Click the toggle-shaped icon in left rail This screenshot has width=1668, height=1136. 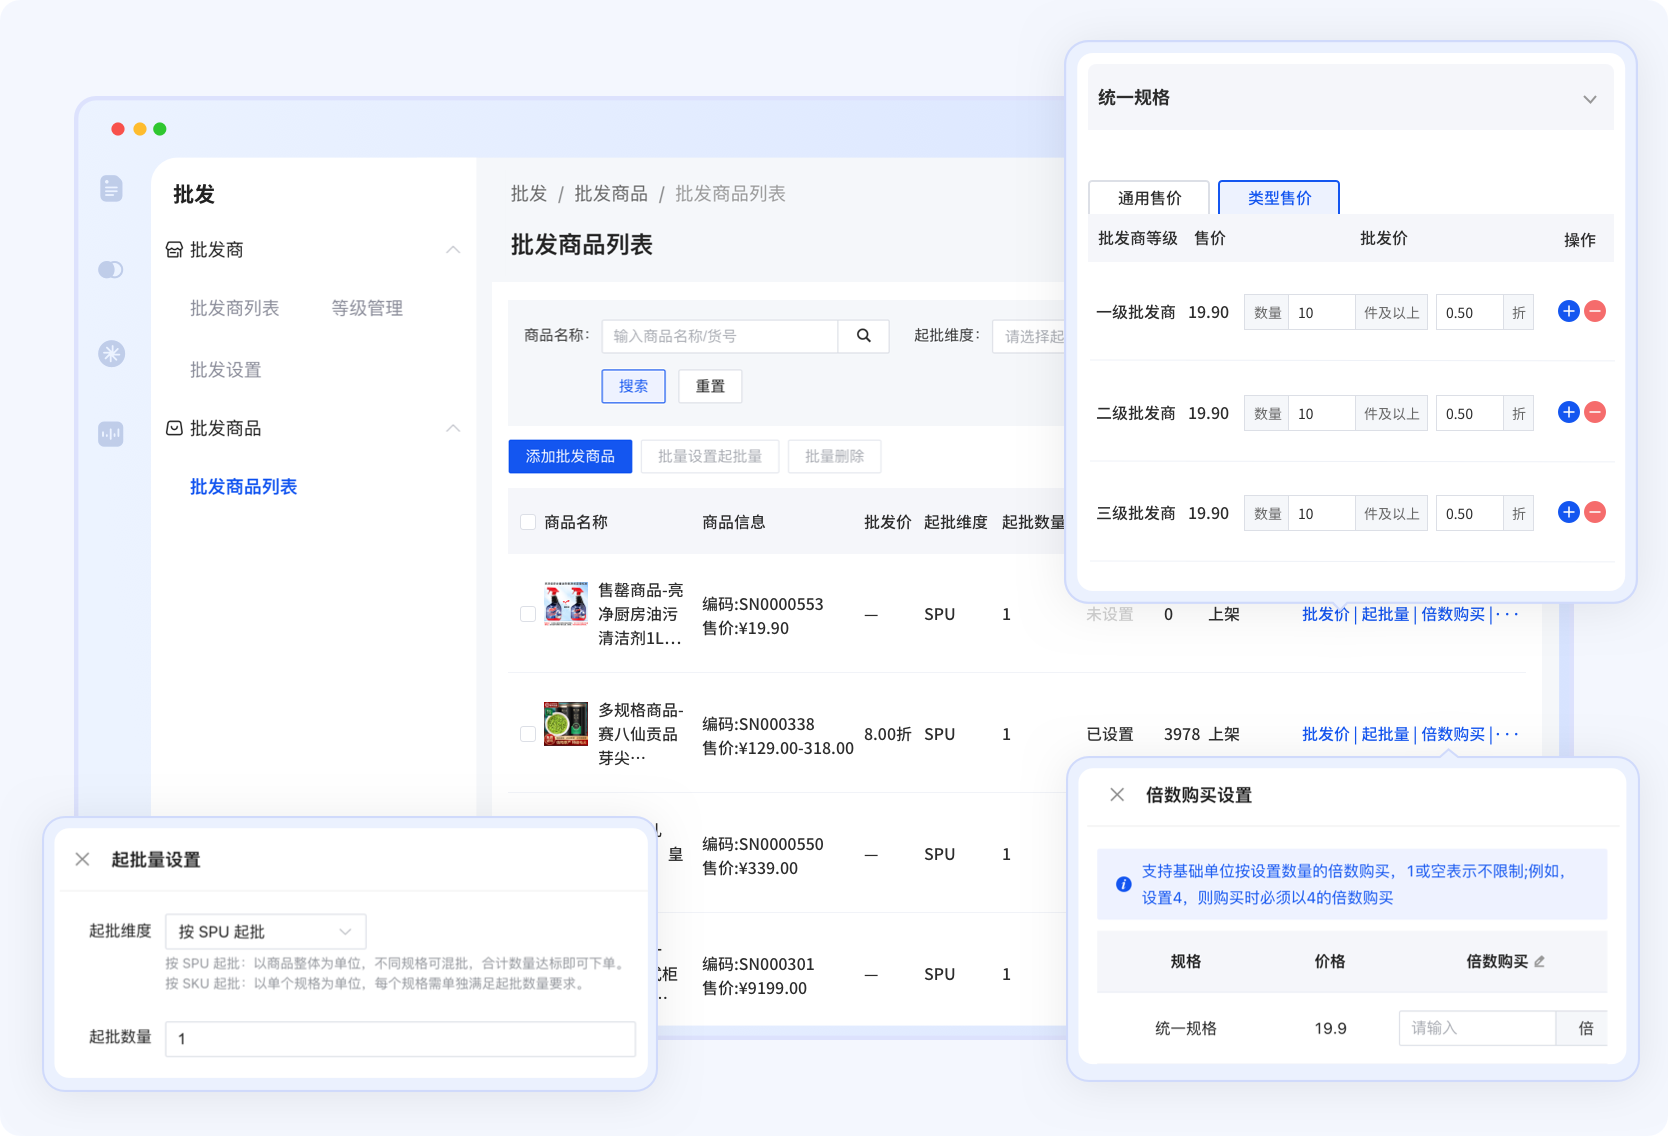(x=111, y=270)
